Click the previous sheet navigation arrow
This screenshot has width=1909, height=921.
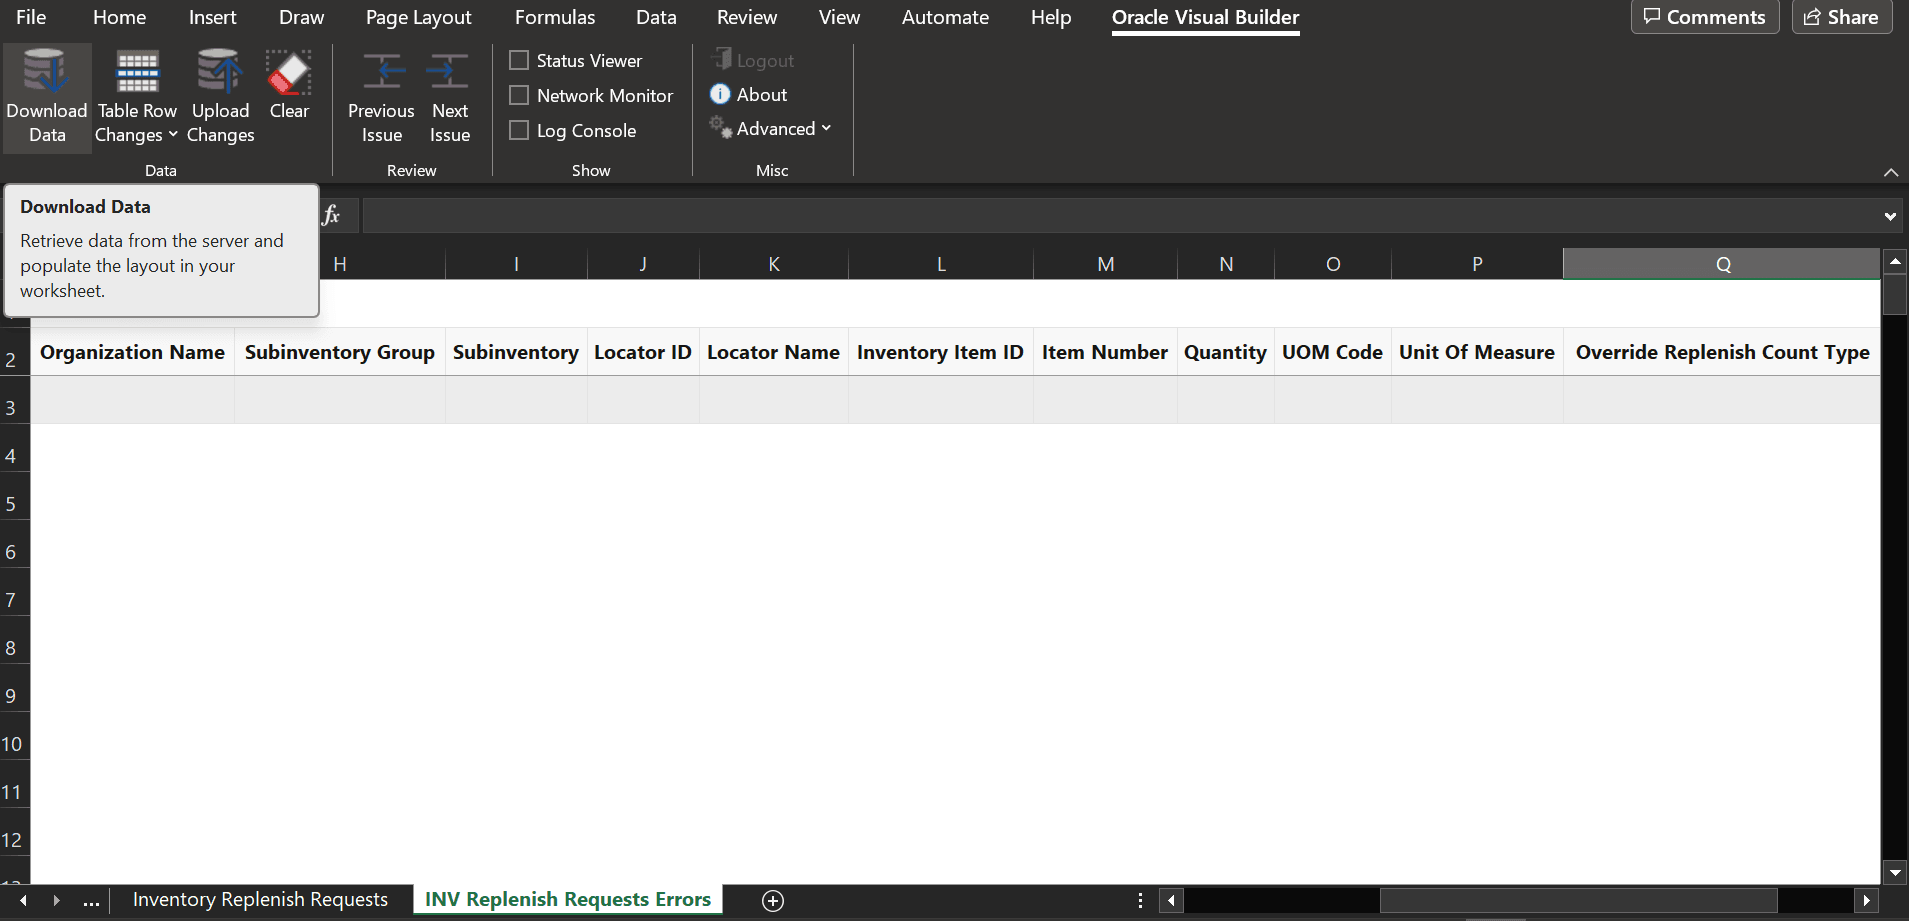pos(23,900)
